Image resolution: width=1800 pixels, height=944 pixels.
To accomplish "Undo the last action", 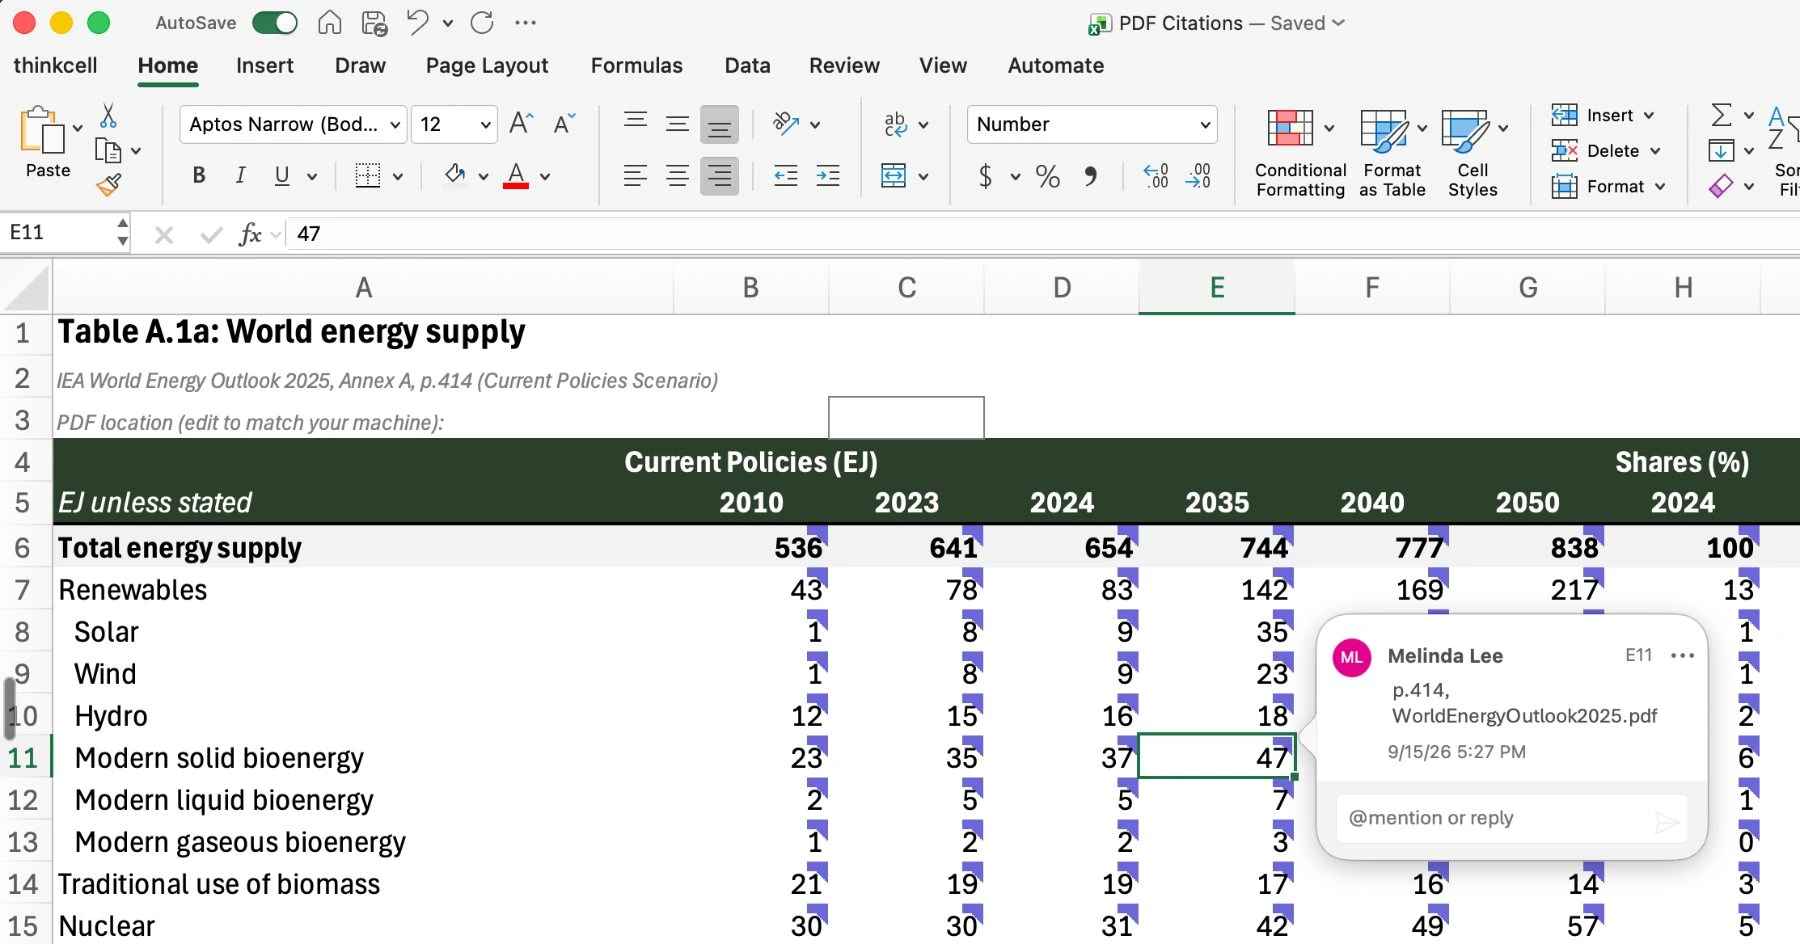I will coord(418,22).
